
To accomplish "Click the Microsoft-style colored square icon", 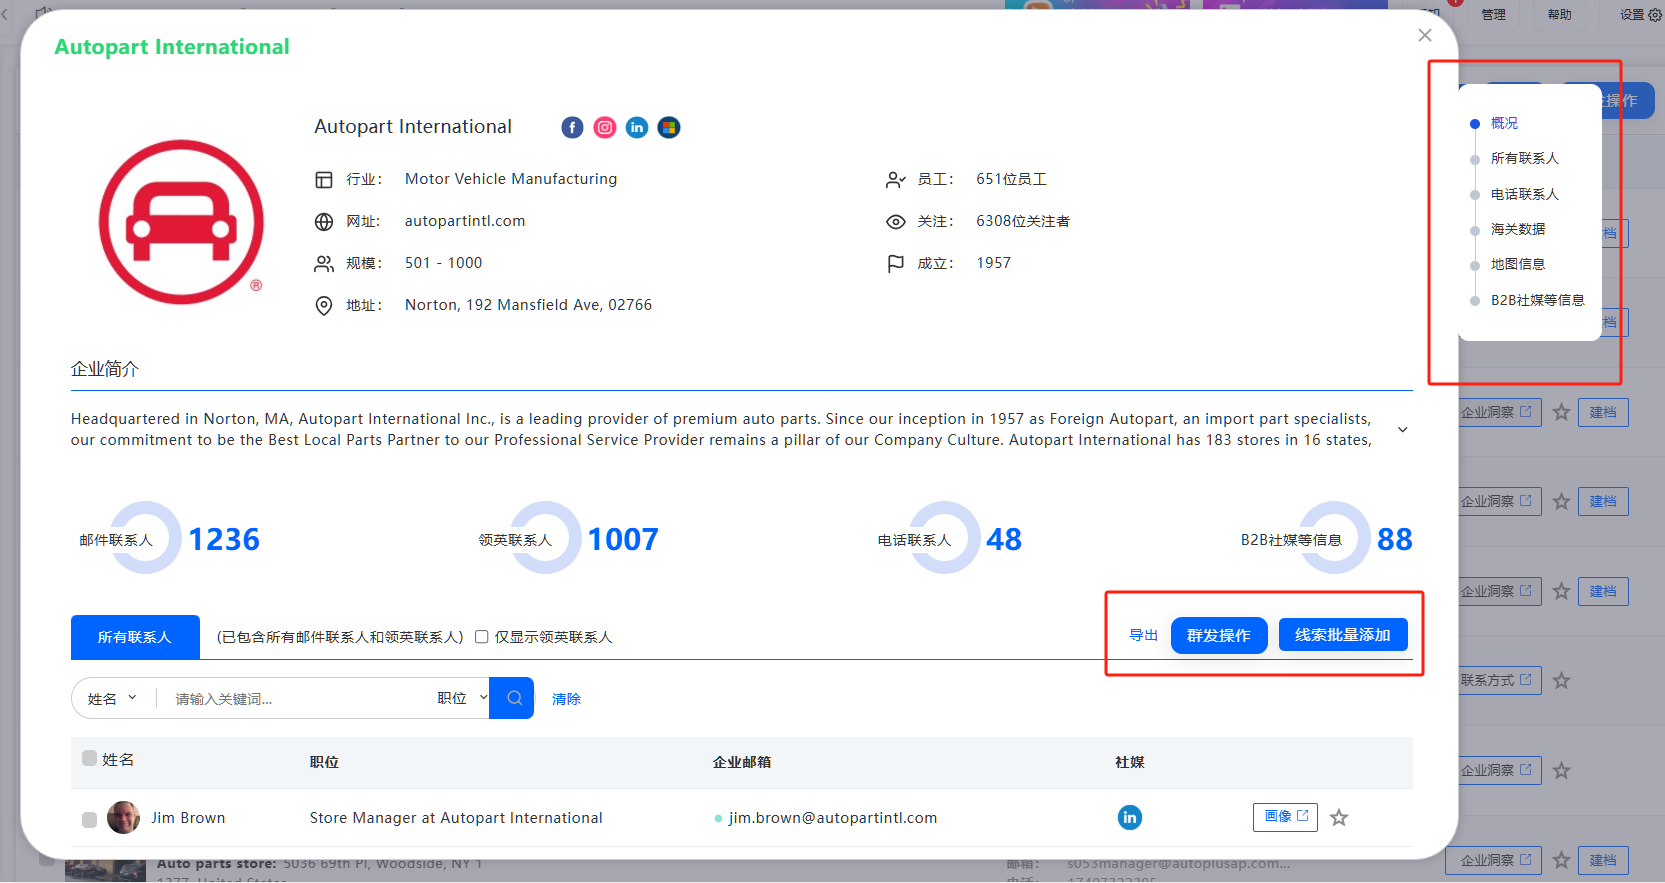I will pos(669,127).
